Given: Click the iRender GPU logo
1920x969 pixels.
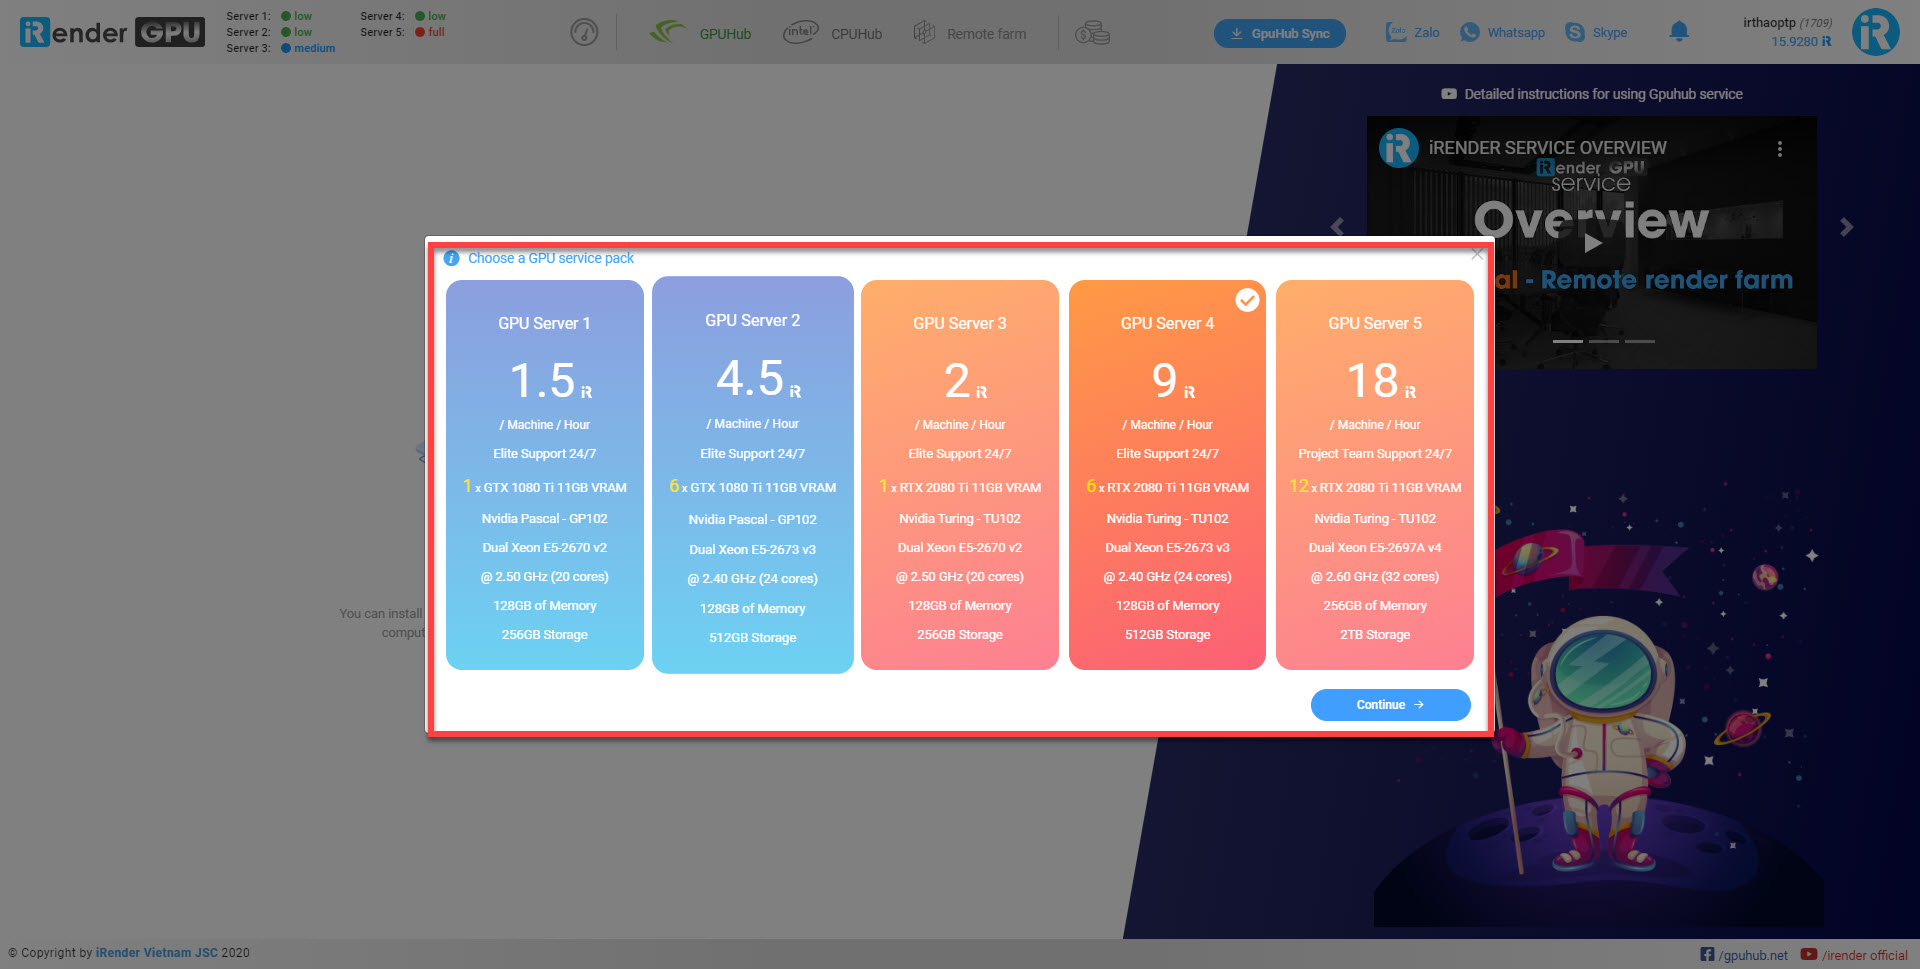Looking at the screenshot, I should 112,32.
